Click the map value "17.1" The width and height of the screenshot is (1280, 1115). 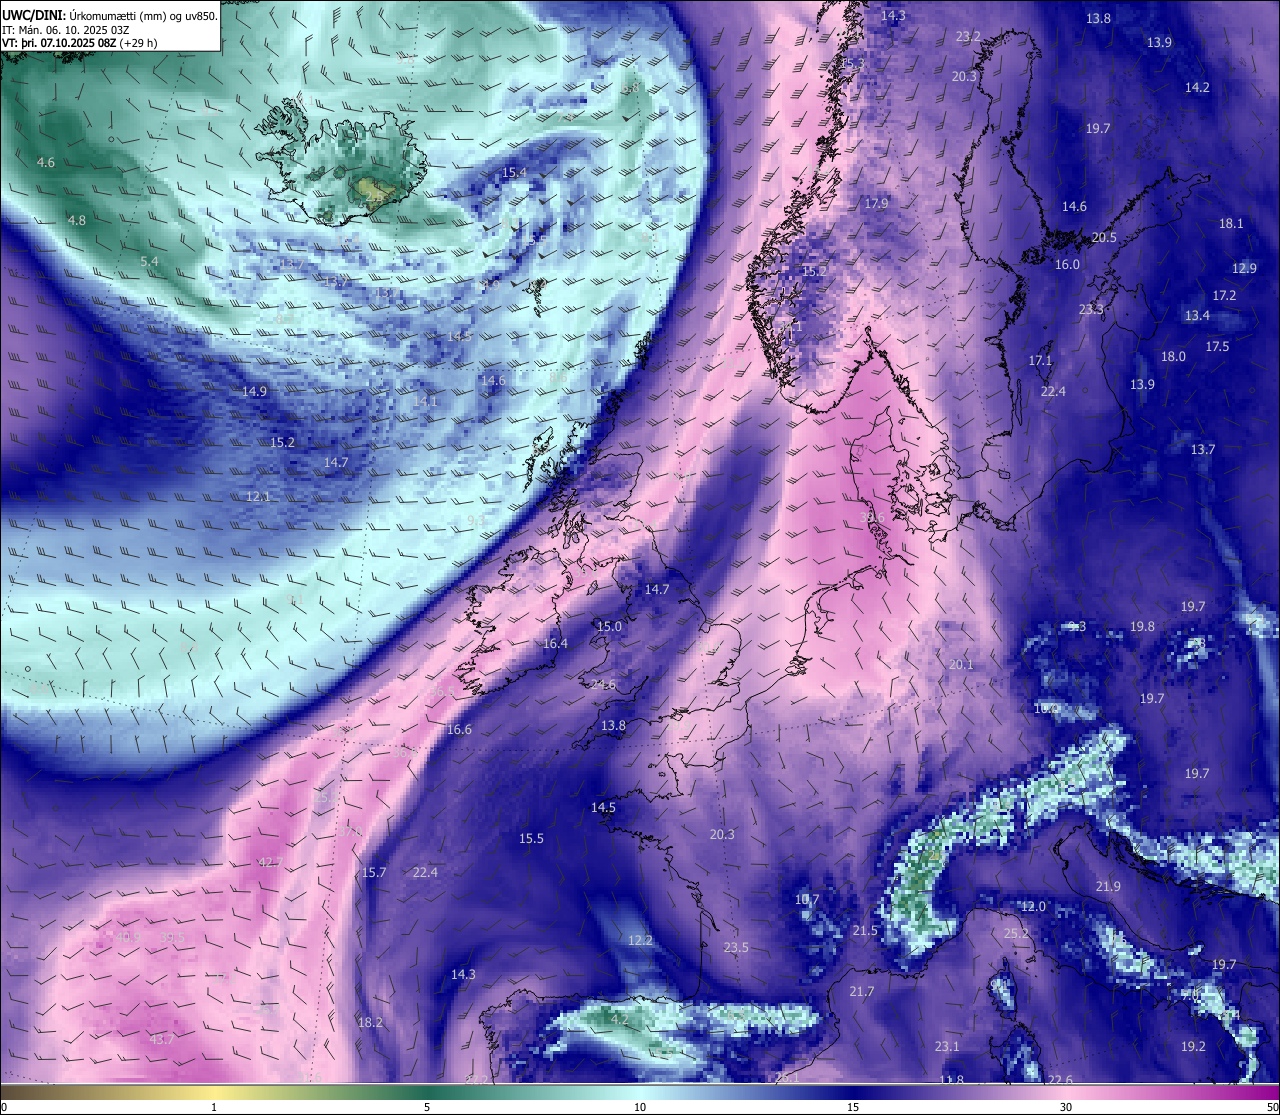point(1040,360)
